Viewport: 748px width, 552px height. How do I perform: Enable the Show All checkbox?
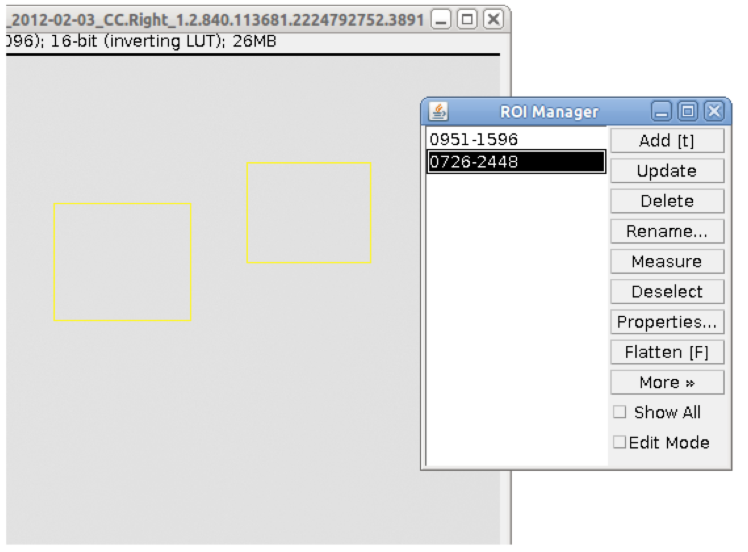click(x=620, y=412)
